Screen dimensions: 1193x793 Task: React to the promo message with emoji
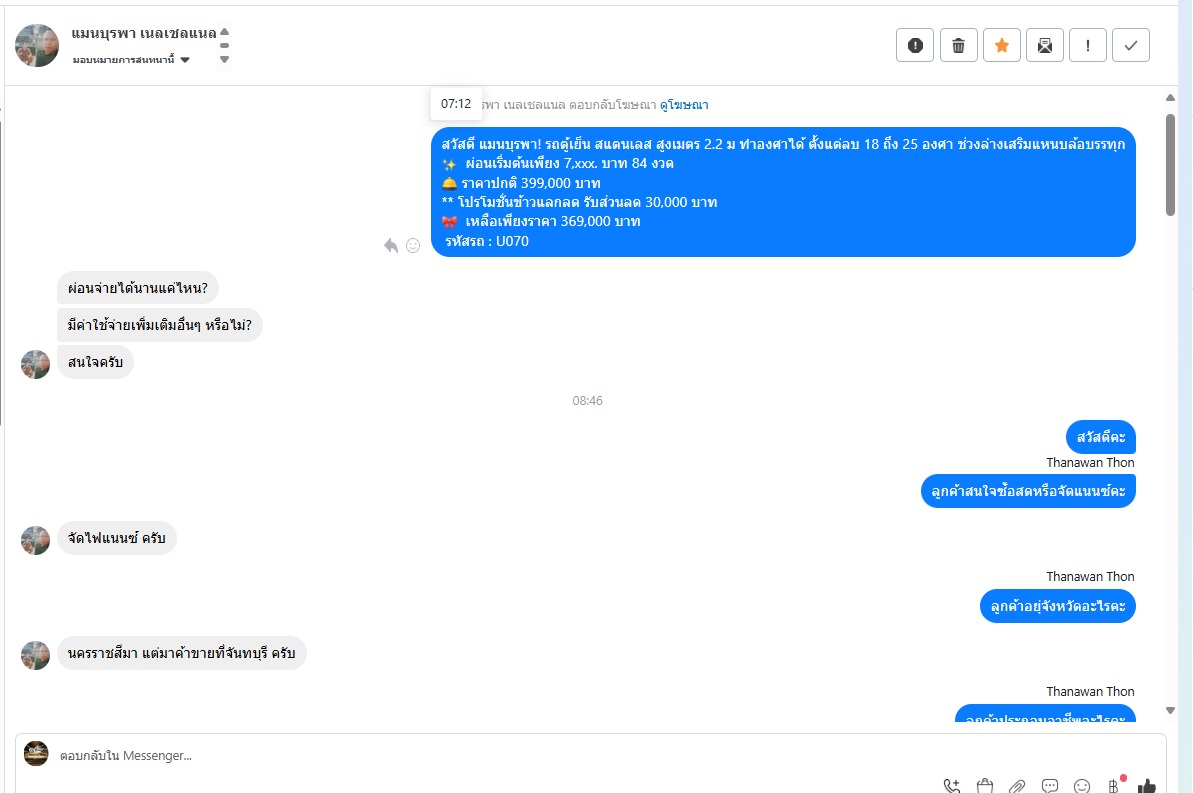pyautogui.click(x=413, y=245)
